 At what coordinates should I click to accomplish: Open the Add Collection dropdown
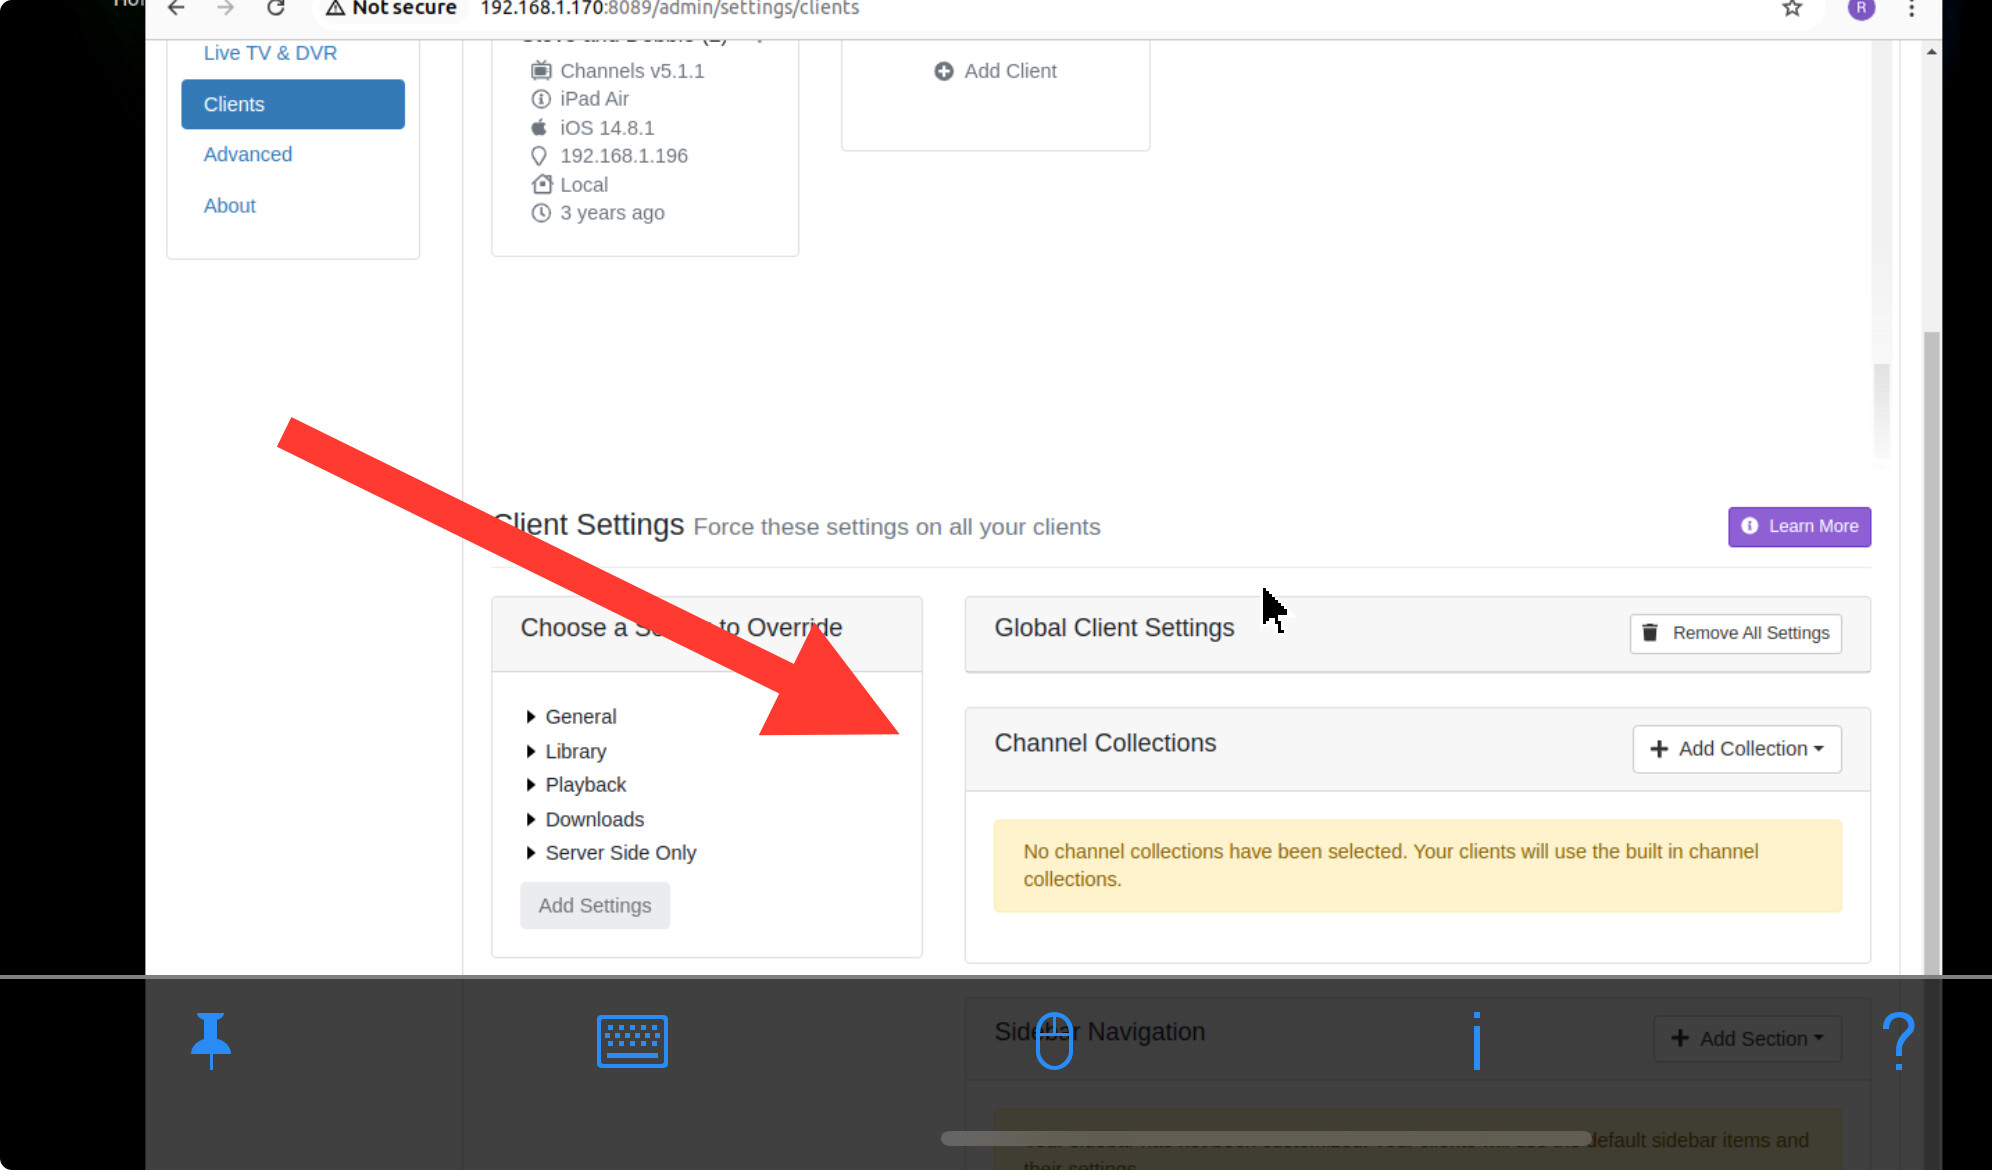click(x=1737, y=749)
